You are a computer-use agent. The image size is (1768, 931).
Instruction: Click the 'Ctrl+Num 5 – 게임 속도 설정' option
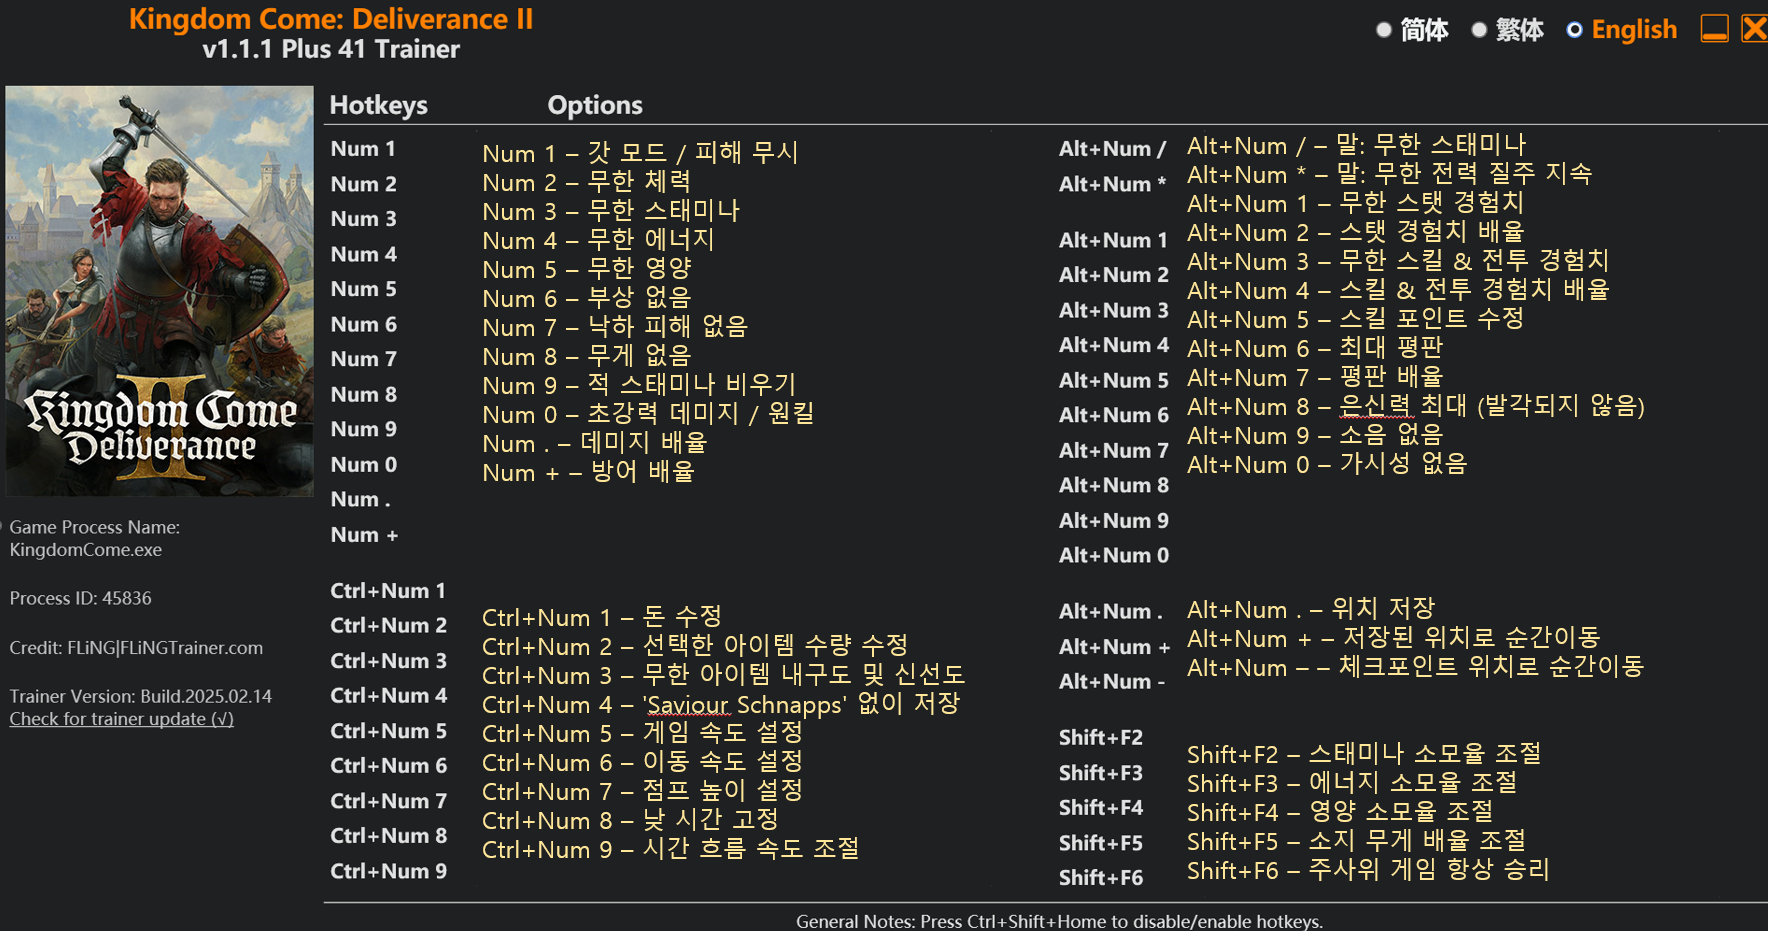[642, 733]
